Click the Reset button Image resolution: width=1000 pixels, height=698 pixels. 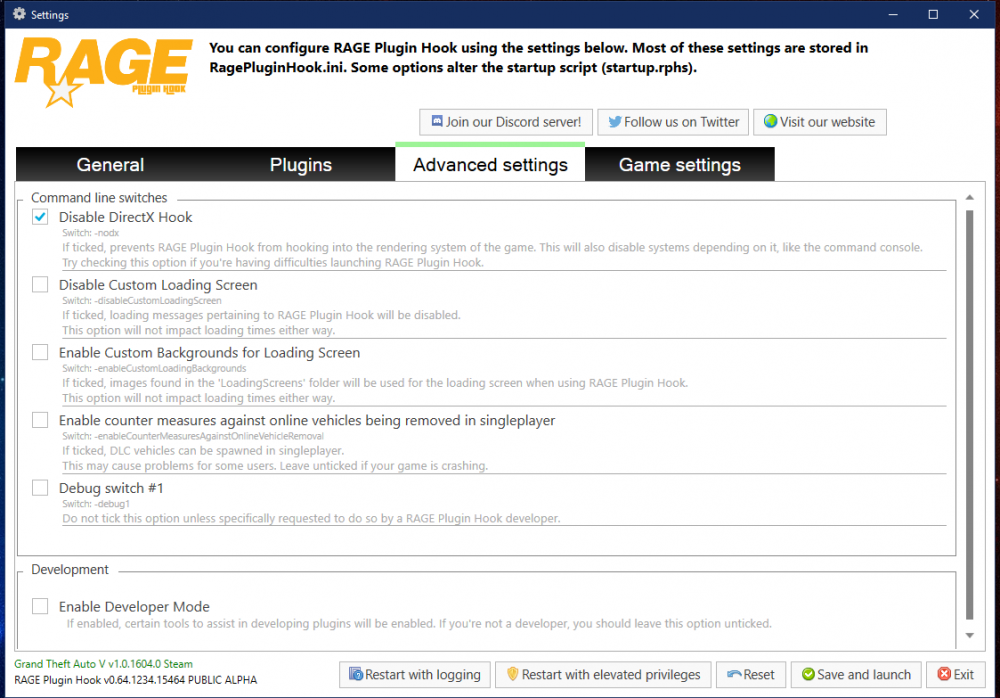(x=751, y=674)
